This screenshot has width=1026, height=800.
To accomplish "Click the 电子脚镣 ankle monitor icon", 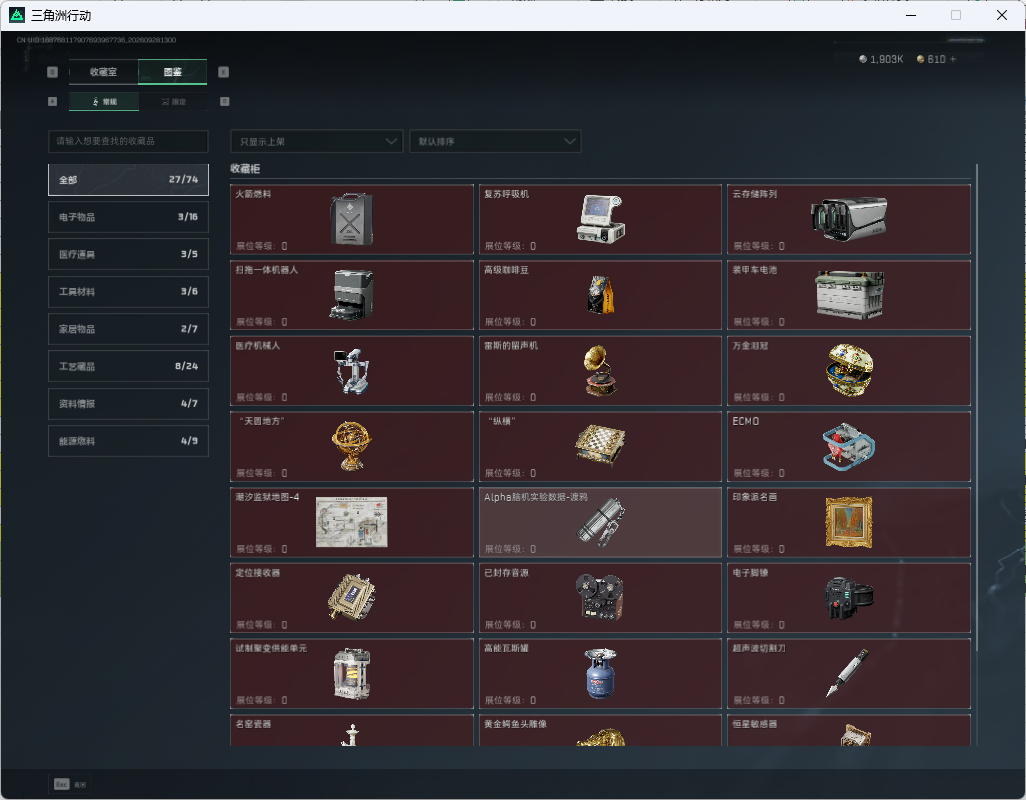I will (849, 598).
